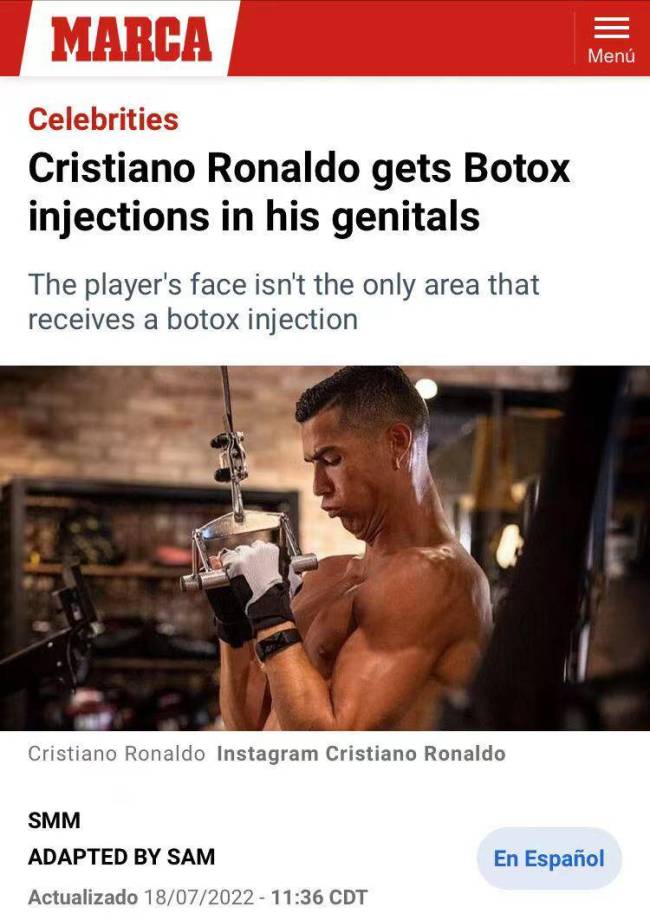The width and height of the screenshot is (650, 920).
Task: Tap the MARCA logo
Action: (131, 39)
